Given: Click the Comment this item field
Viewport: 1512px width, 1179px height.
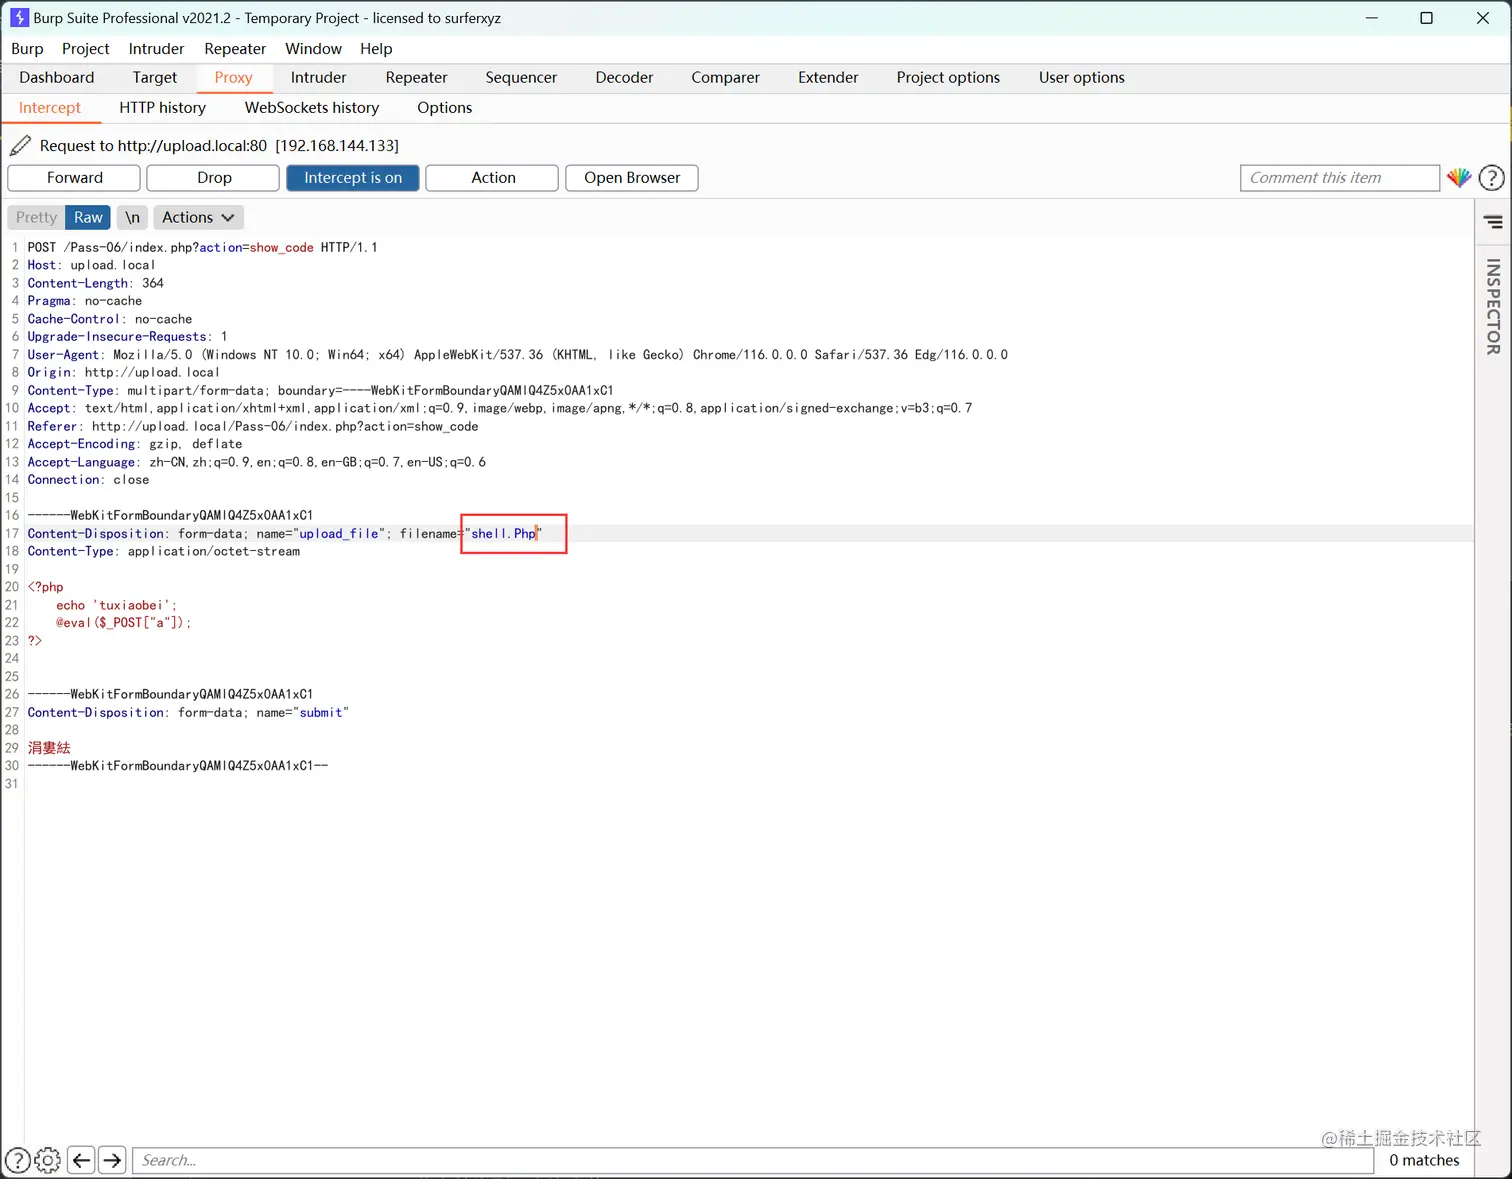Looking at the screenshot, I should (1340, 178).
